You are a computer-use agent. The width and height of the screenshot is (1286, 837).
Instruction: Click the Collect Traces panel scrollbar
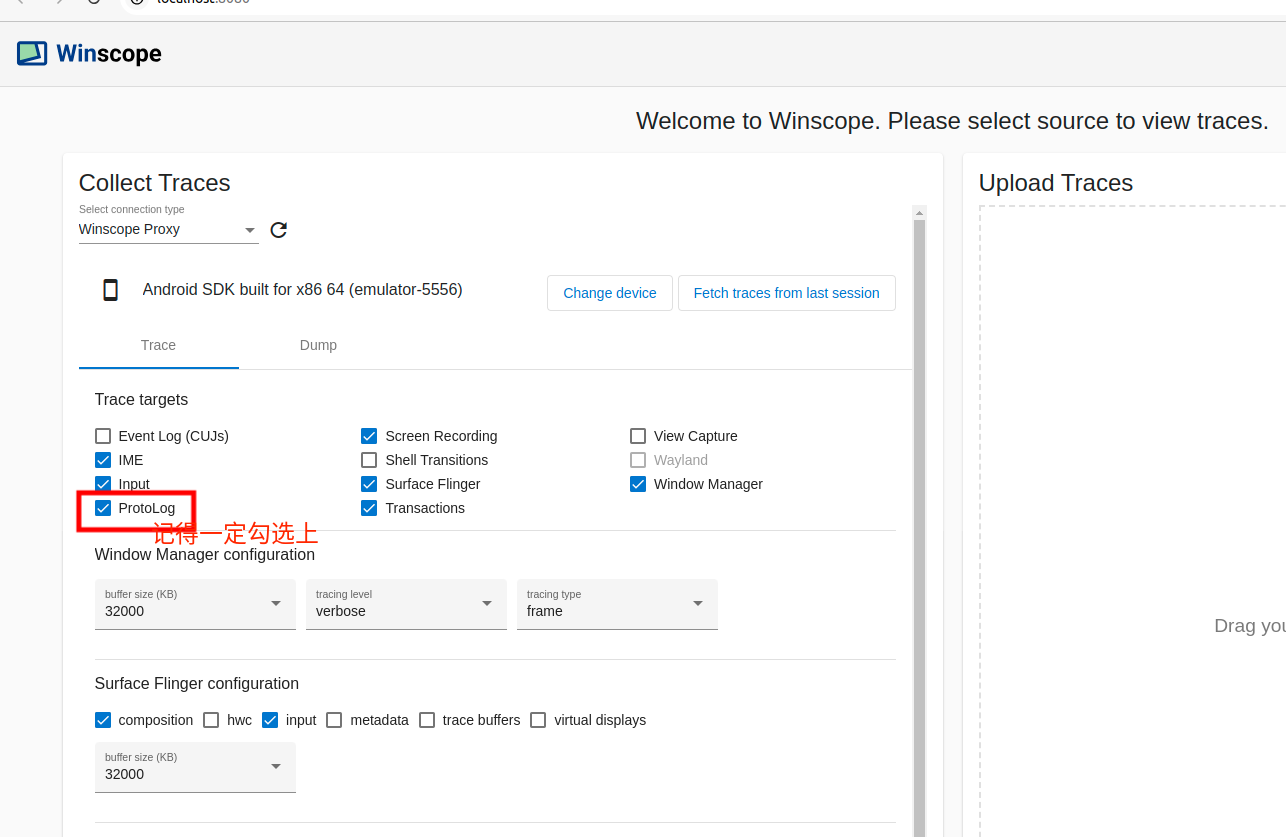[x=920, y=528]
